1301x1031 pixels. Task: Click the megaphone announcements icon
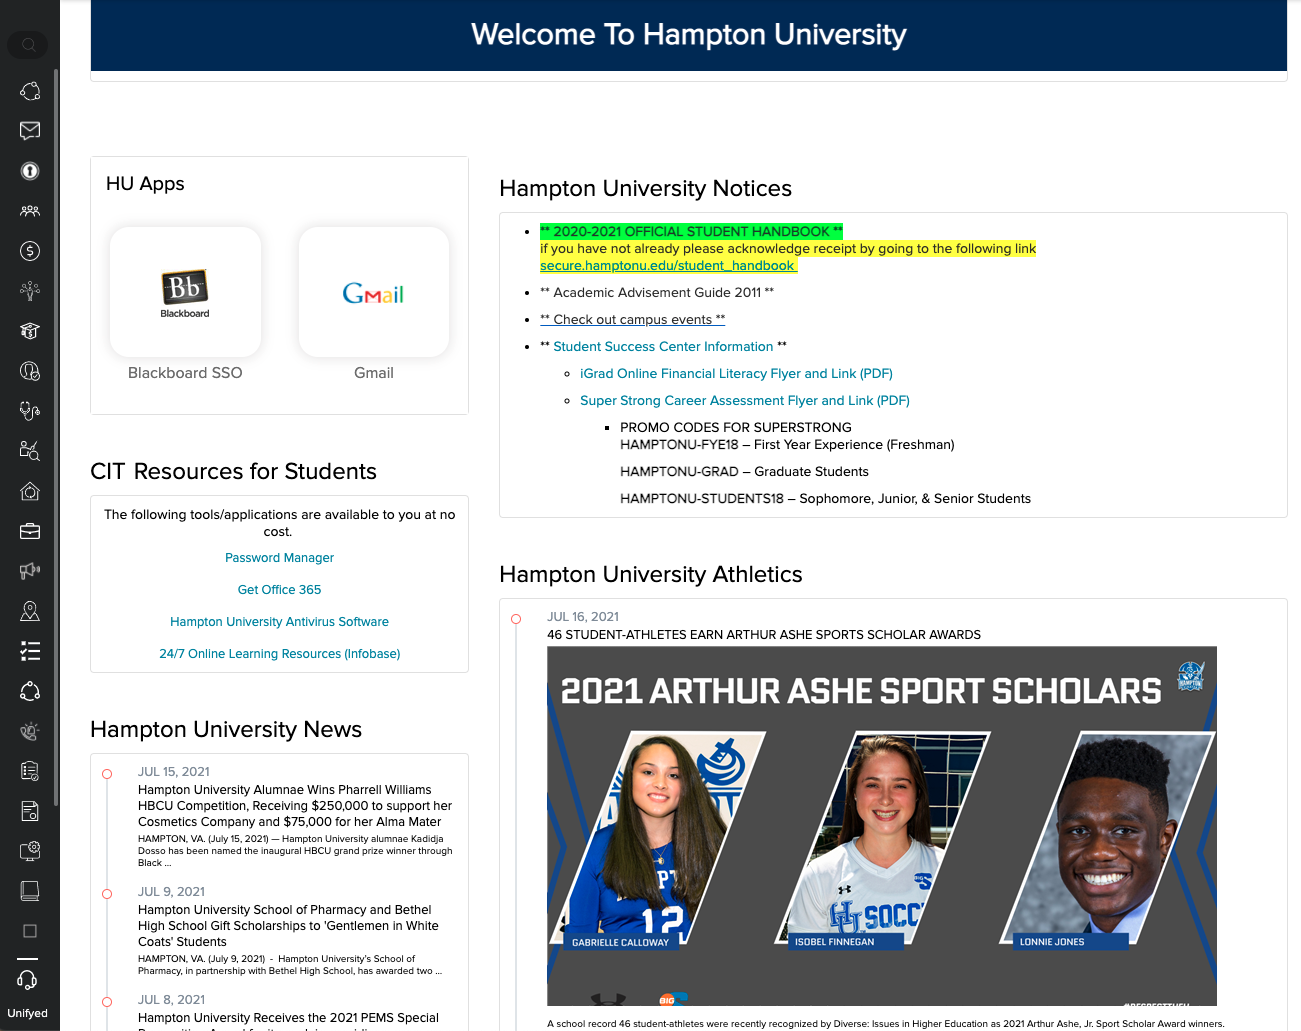pyautogui.click(x=30, y=571)
